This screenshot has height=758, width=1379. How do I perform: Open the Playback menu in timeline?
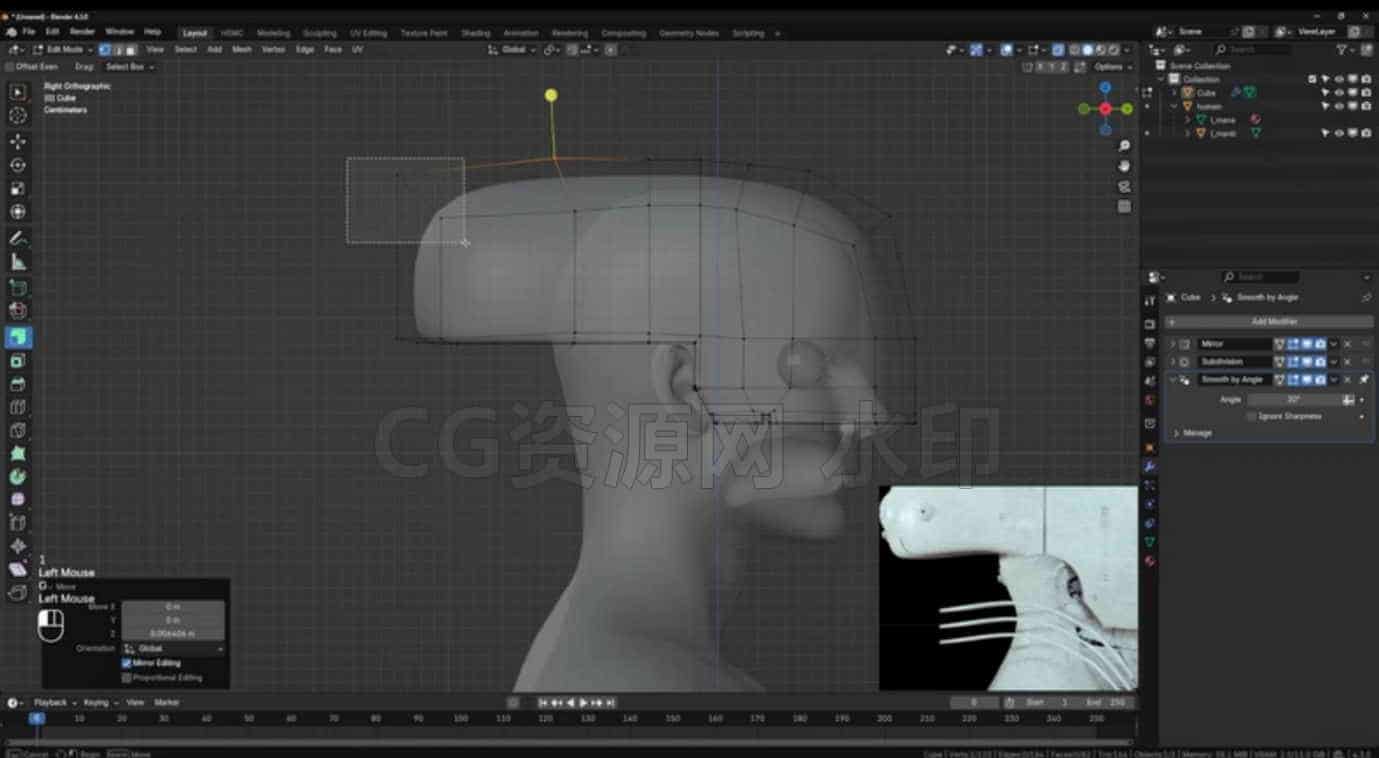(55, 703)
